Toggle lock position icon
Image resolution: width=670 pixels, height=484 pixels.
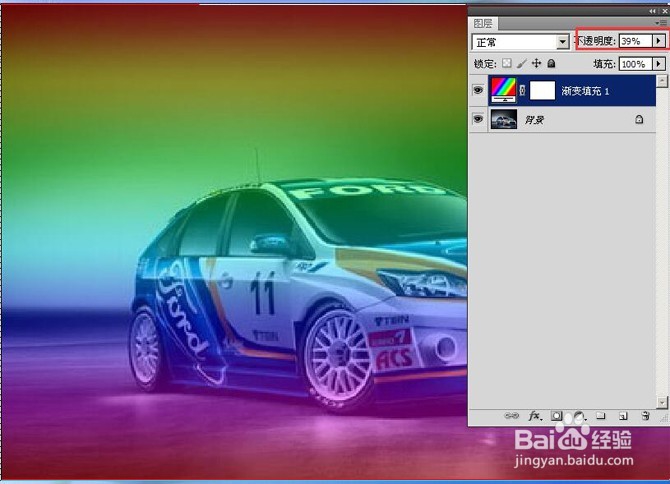coord(537,64)
